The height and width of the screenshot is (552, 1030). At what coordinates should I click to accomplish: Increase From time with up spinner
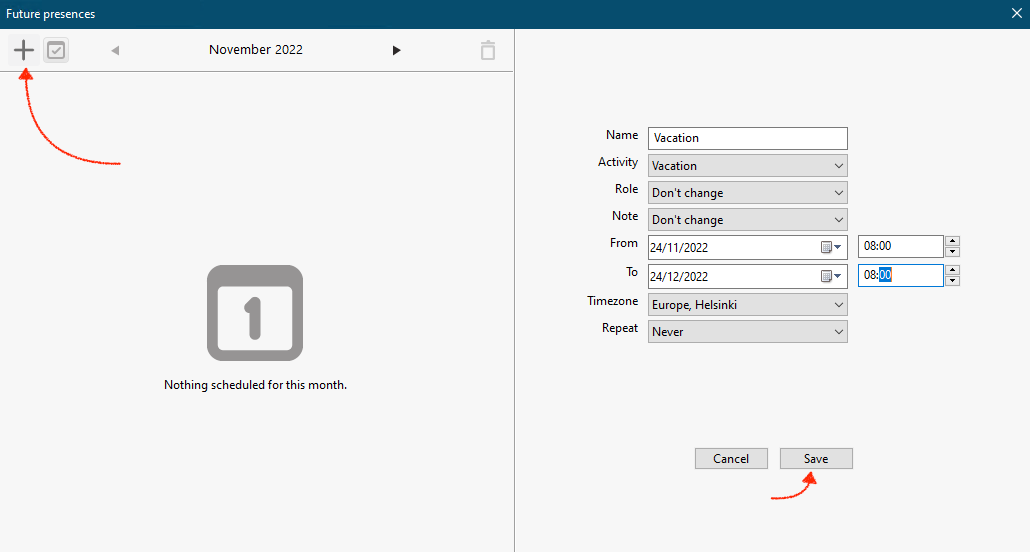coord(952,241)
